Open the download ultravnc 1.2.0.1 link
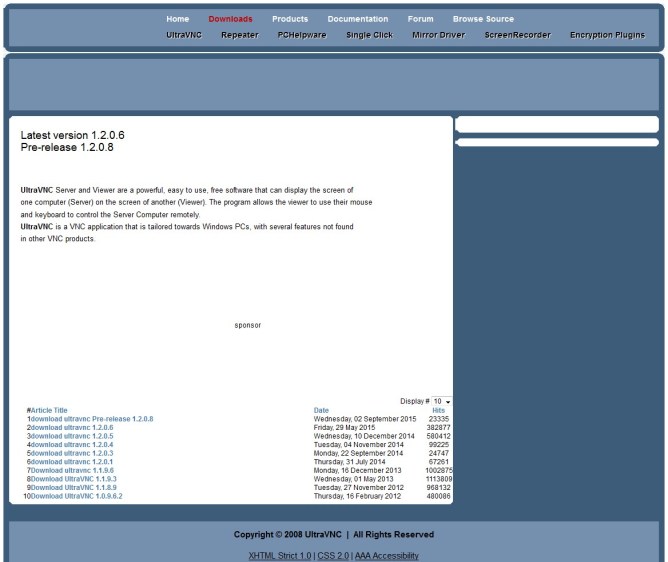The width and height of the screenshot is (668, 562). pos(72,461)
